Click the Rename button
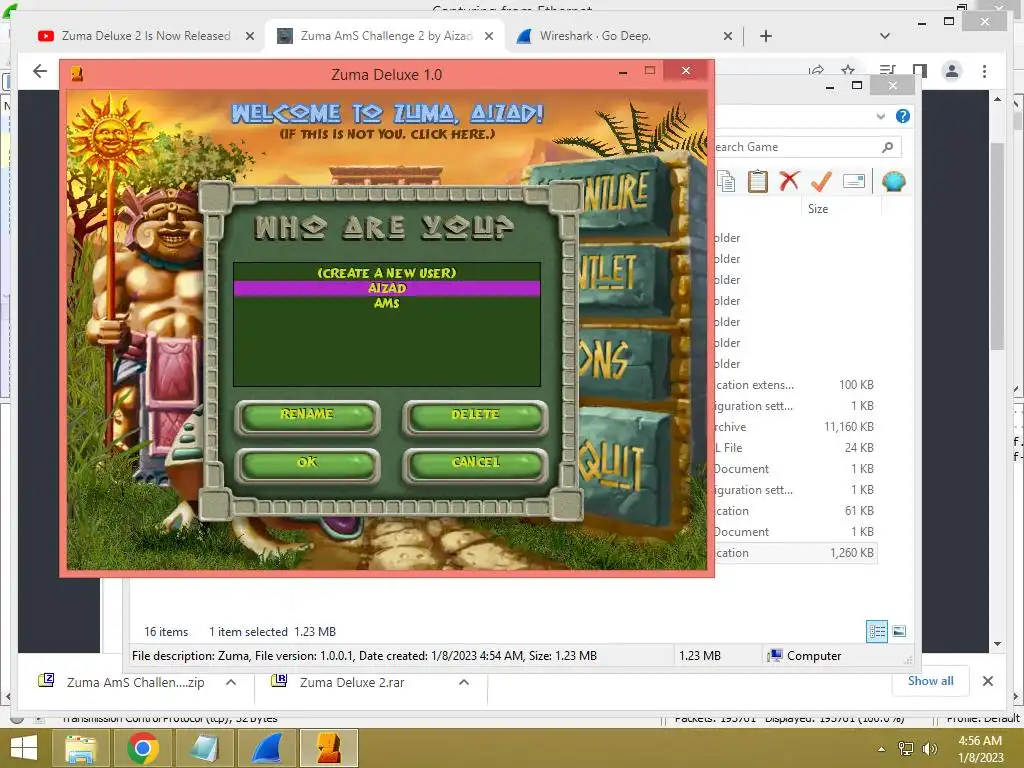The height and width of the screenshot is (768, 1024). pos(307,416)
